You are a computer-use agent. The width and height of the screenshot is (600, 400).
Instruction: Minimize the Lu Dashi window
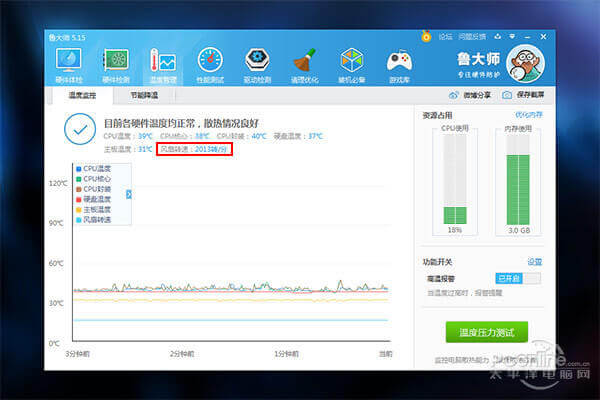click(x=528, y=37)
